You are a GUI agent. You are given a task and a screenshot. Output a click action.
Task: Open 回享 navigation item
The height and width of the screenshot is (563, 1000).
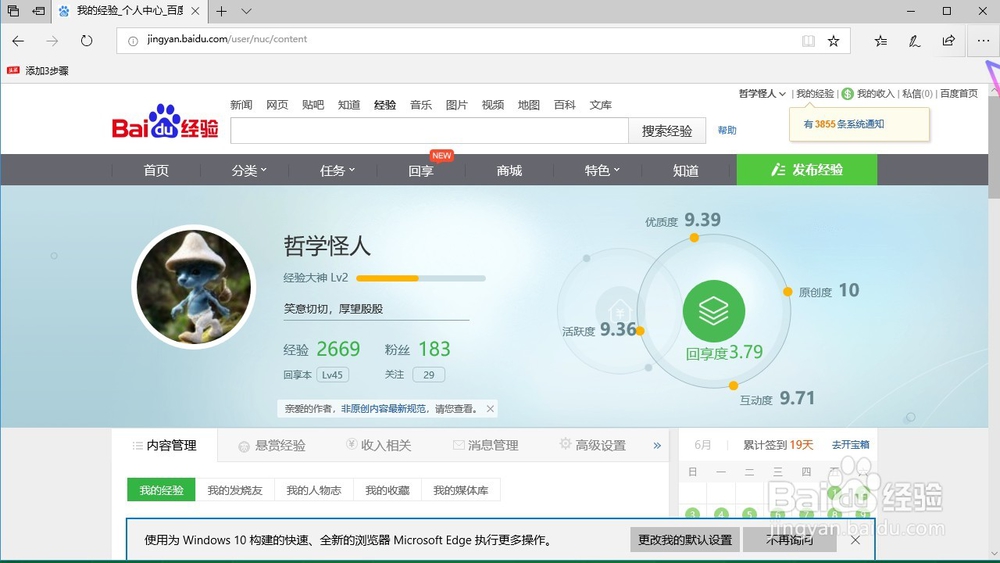pyautogui.click(x=421, y=170)
